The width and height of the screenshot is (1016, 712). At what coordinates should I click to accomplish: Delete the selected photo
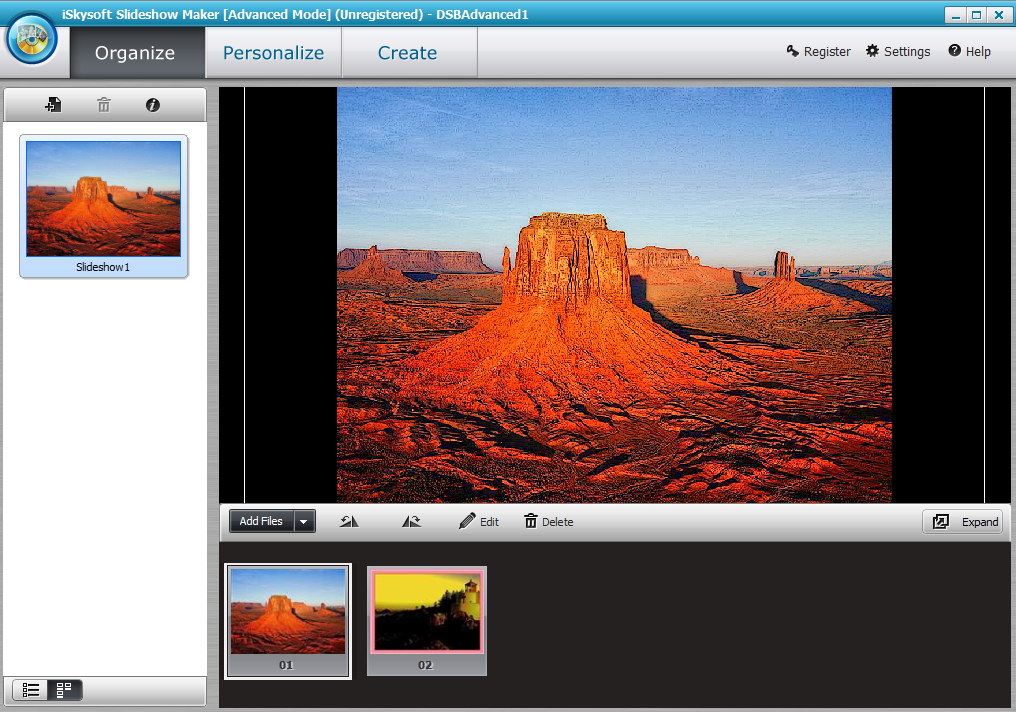(548, 521)
